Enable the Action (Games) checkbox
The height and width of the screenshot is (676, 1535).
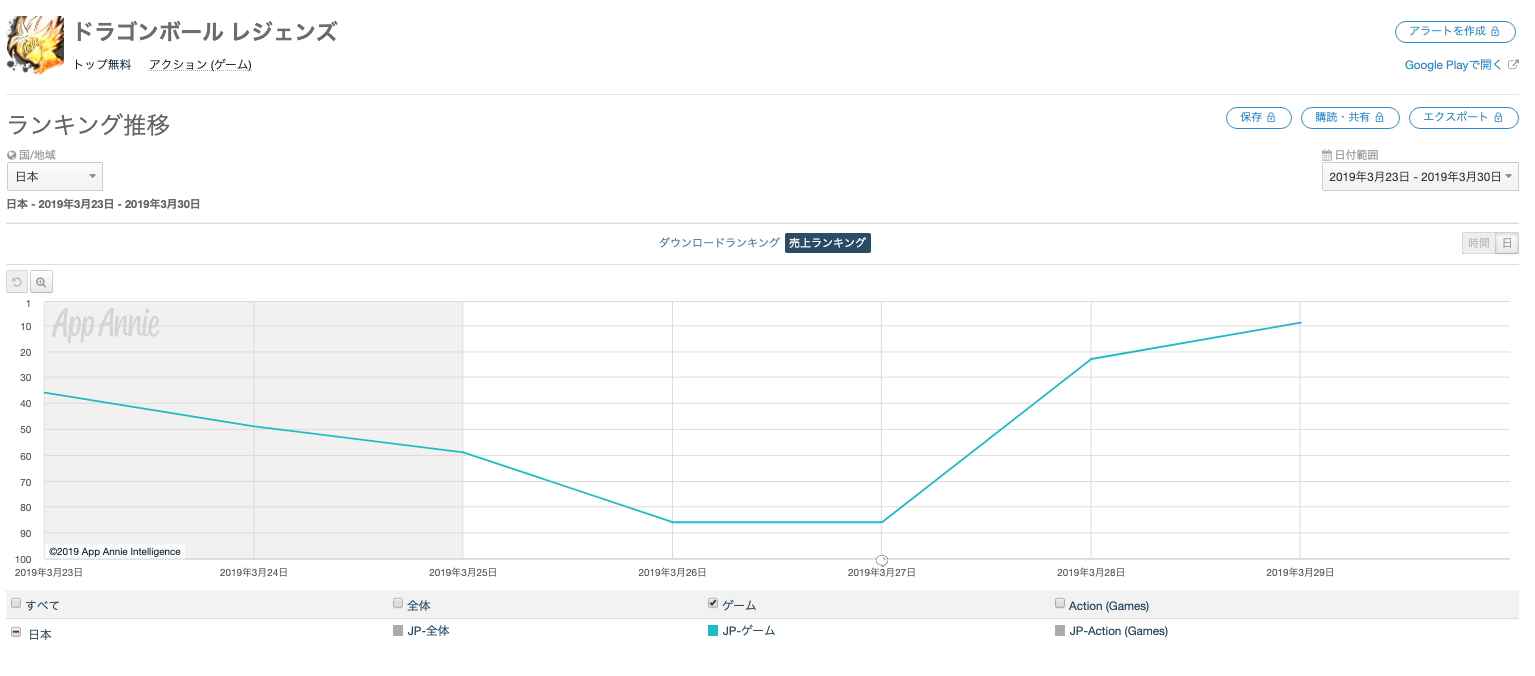[x=1060, y=604]
